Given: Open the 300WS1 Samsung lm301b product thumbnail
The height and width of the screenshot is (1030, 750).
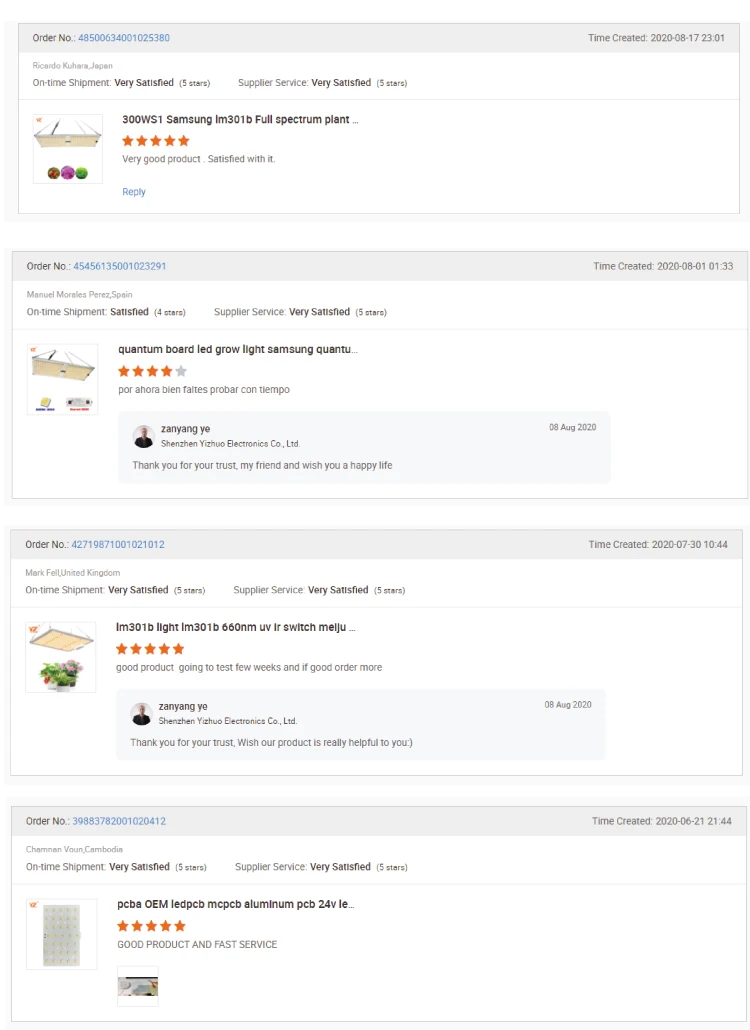Looking at the screenshot, I should (68, 148).
